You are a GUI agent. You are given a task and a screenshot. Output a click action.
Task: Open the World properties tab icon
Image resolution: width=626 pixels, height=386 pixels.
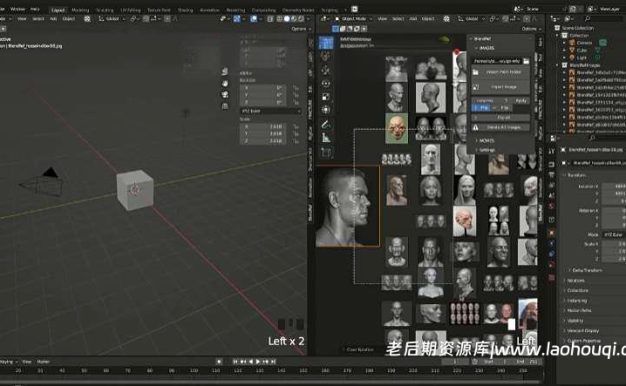click(x=551, y=206)
